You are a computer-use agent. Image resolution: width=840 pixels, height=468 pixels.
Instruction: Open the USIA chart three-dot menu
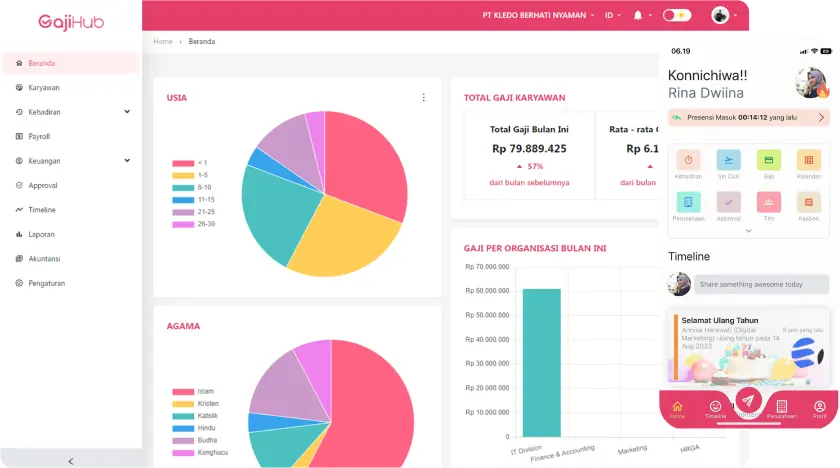click(x=424, y=97)
